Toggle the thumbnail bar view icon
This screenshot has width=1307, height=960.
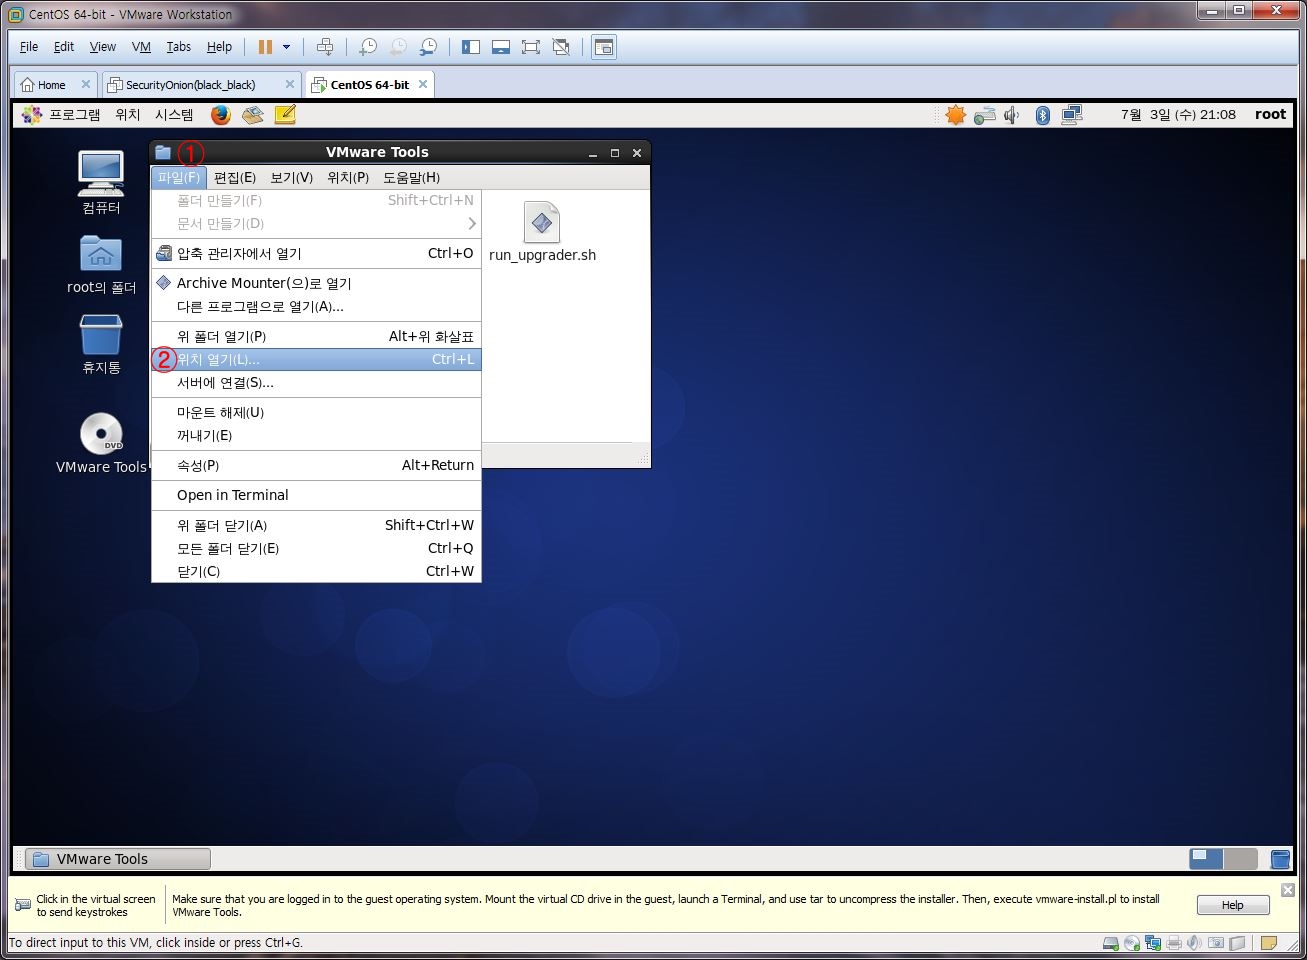coord(501,47)
